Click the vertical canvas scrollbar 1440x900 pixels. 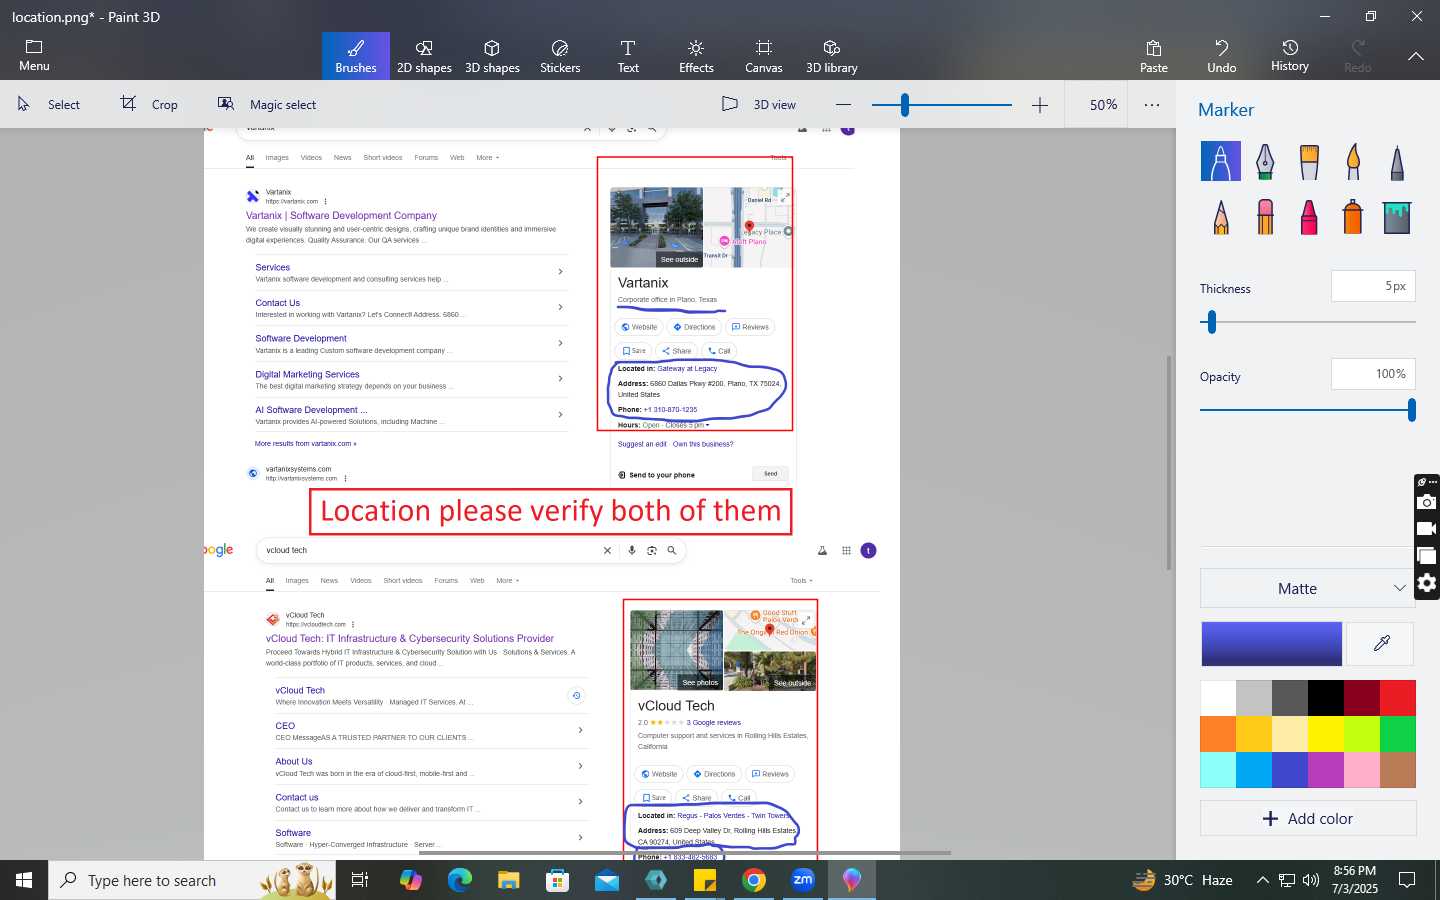1169,463
